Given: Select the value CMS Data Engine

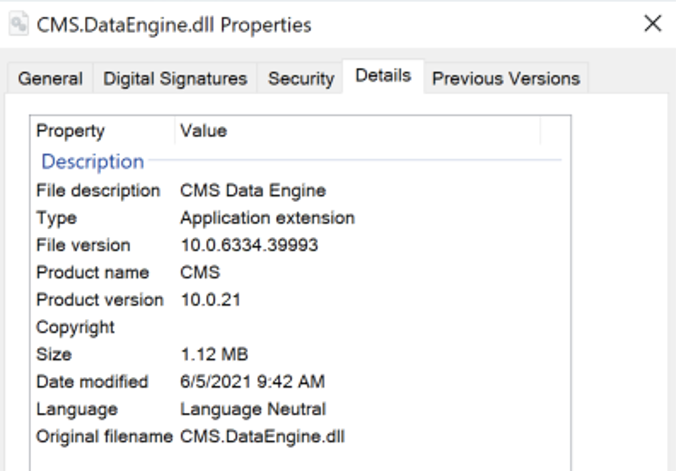Looking at the screenshot, I should 253,191.
